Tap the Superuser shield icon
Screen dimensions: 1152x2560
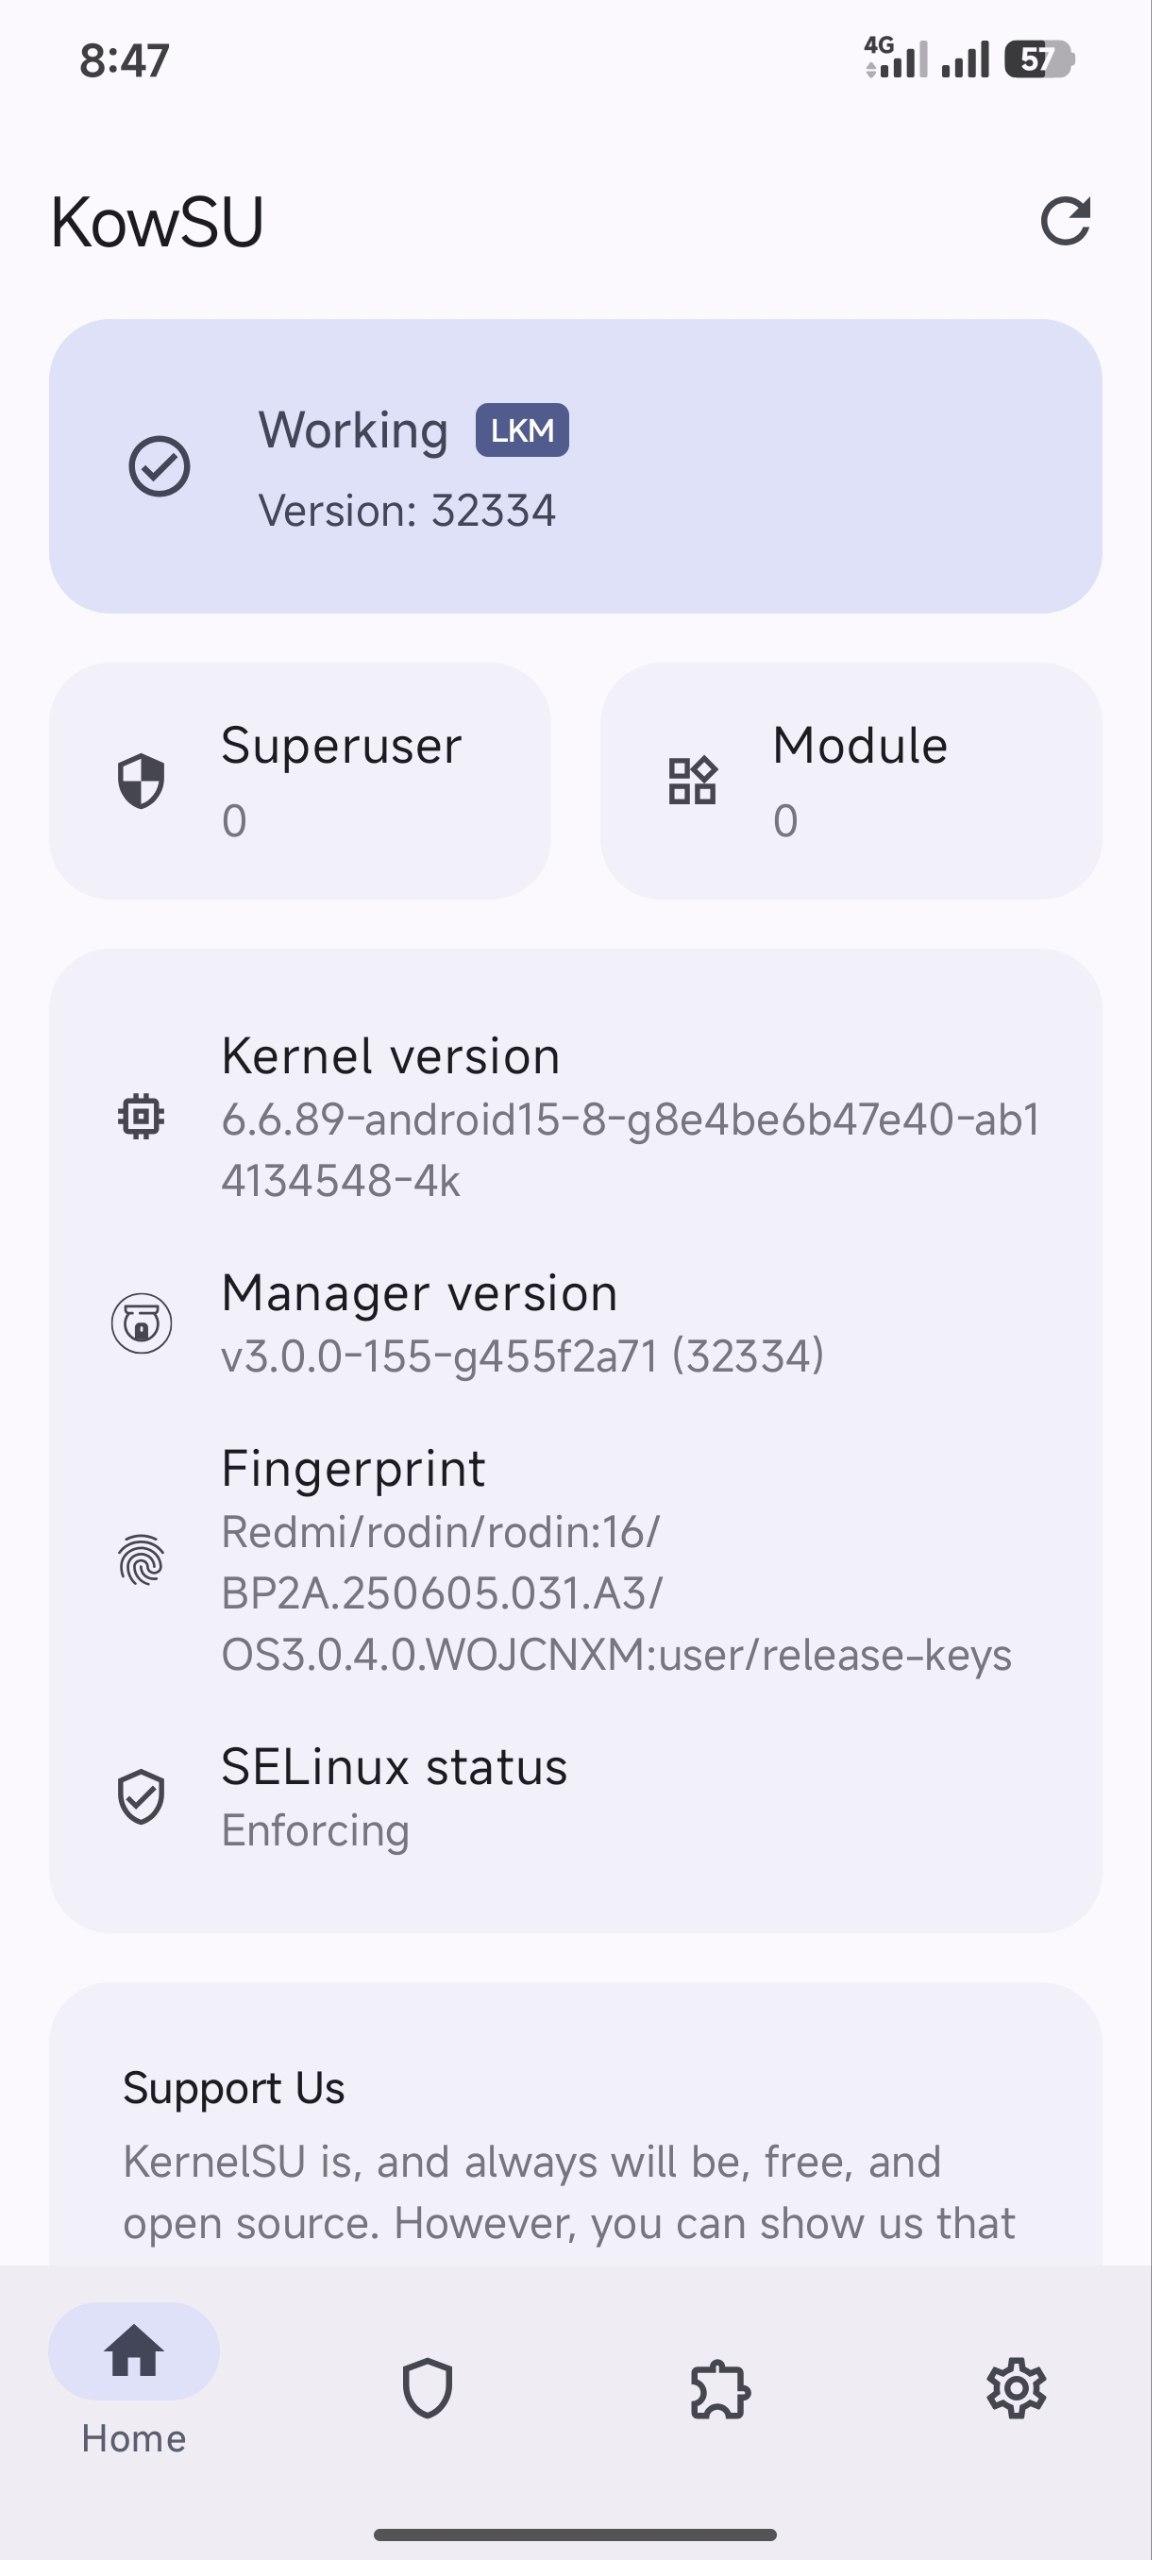(141, 781)
